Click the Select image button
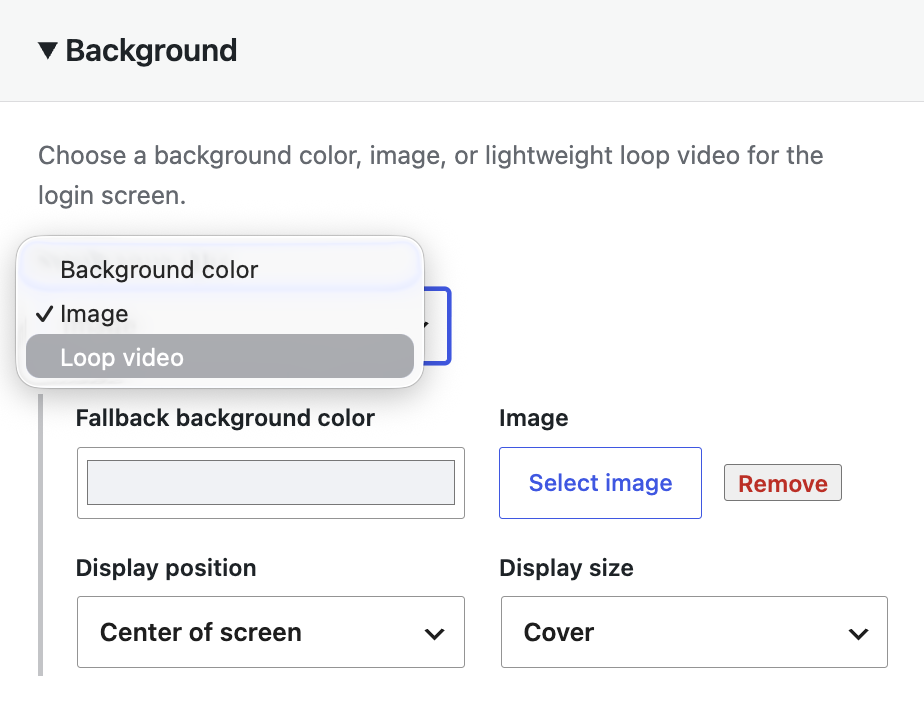The height and width of the screenshot is (728, 924). 600,483
